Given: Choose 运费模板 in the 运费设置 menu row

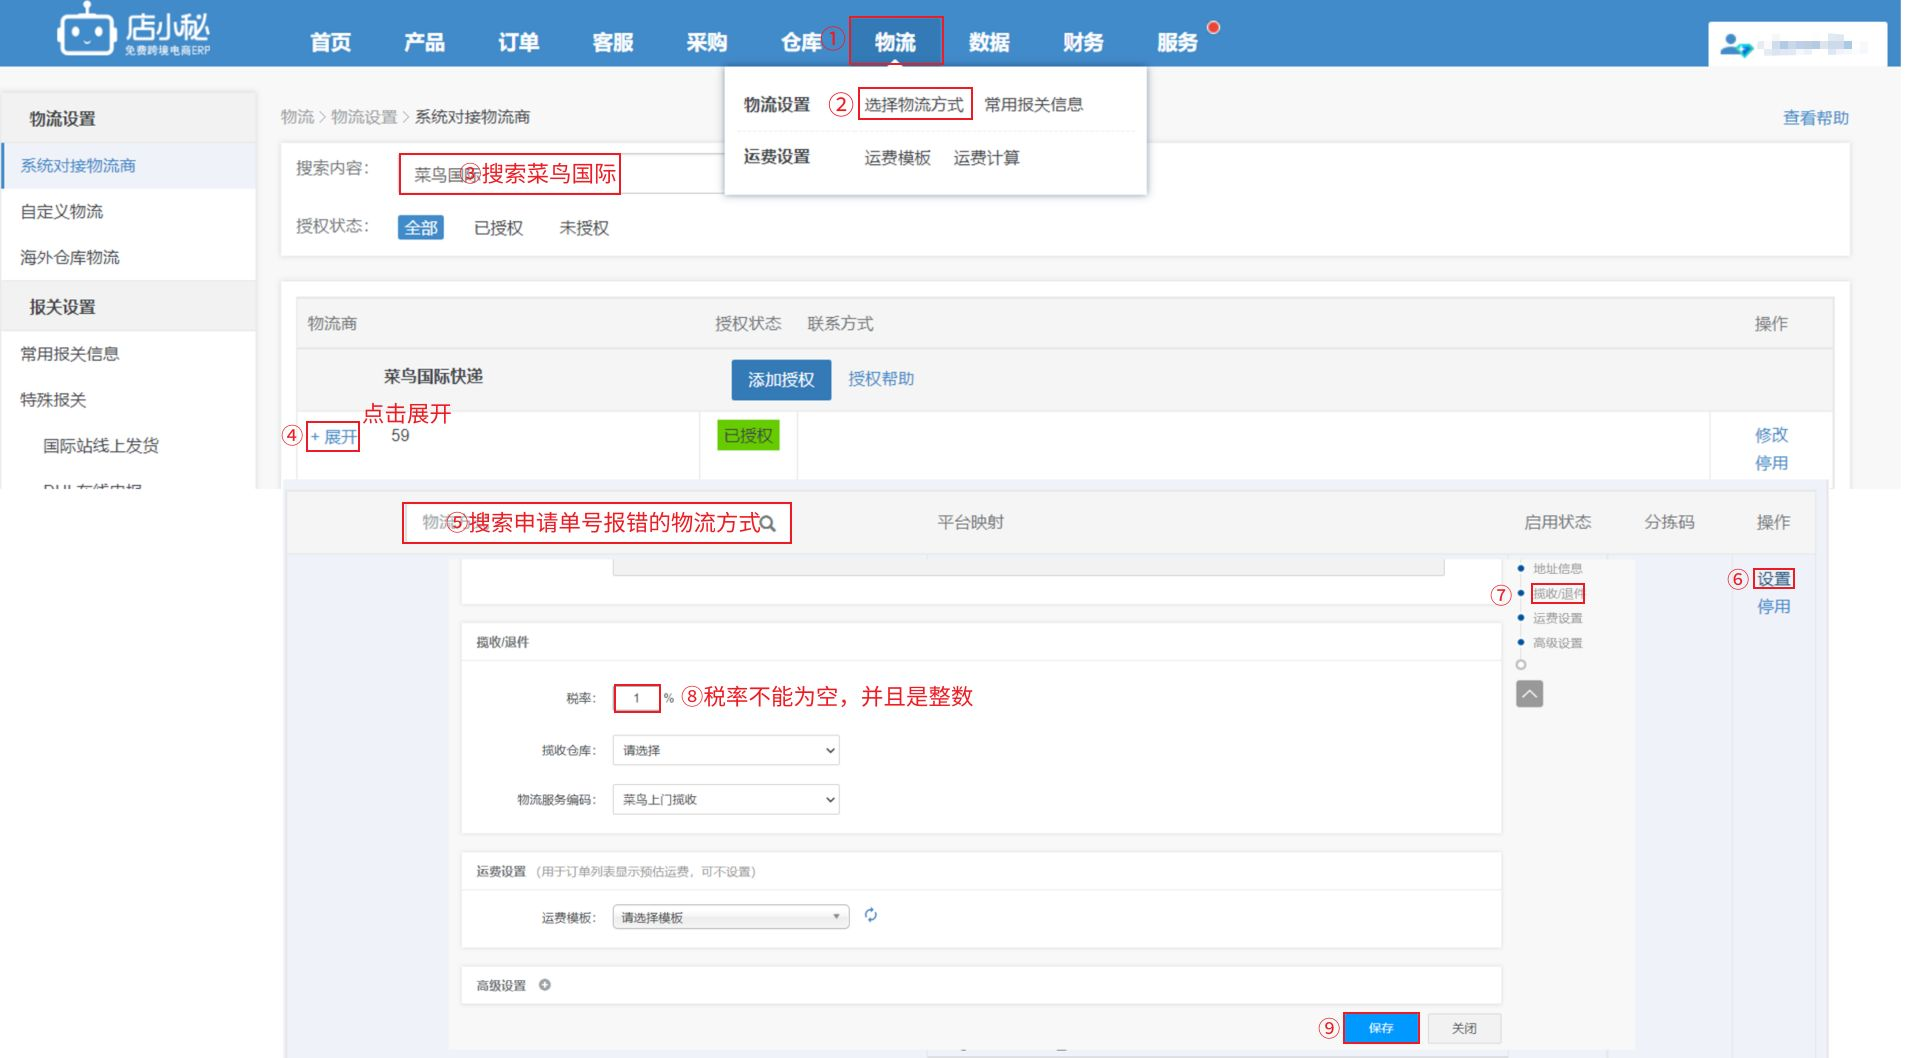Looking at the screenshot, I should pyautogui.click(x=897, y=157).
